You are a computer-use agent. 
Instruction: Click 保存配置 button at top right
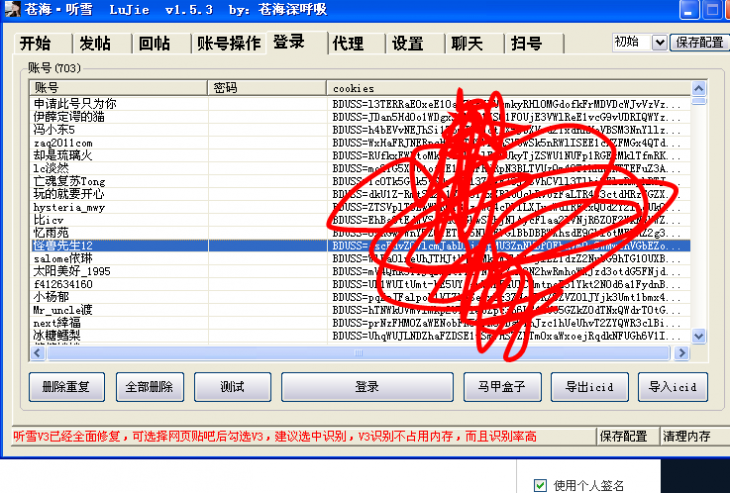(699, 42)
